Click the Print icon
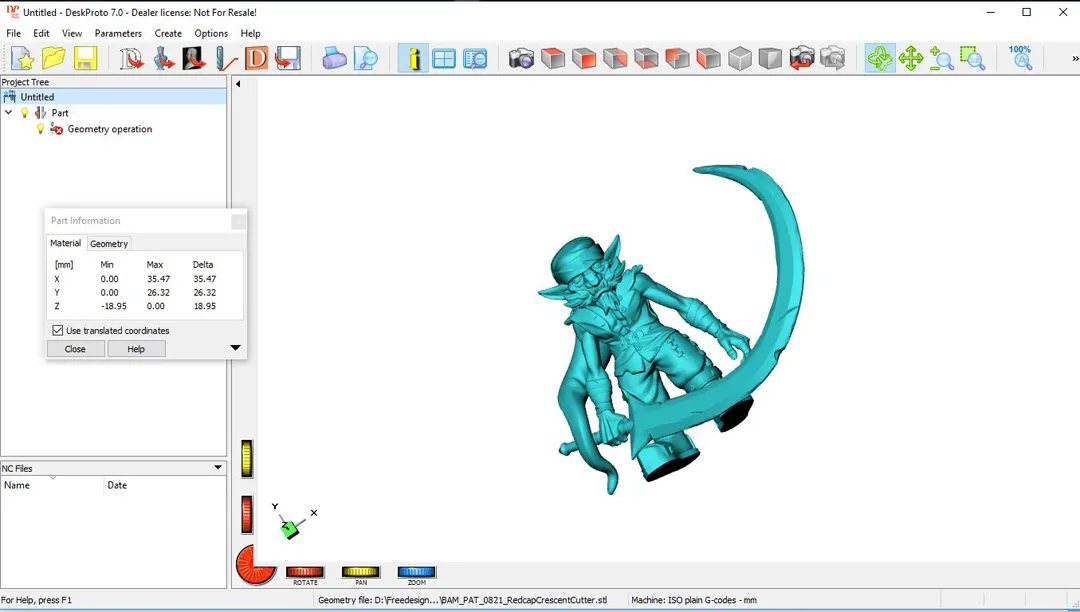Image resolution: width=1080 pixels, height=612 pixels. 335,59
